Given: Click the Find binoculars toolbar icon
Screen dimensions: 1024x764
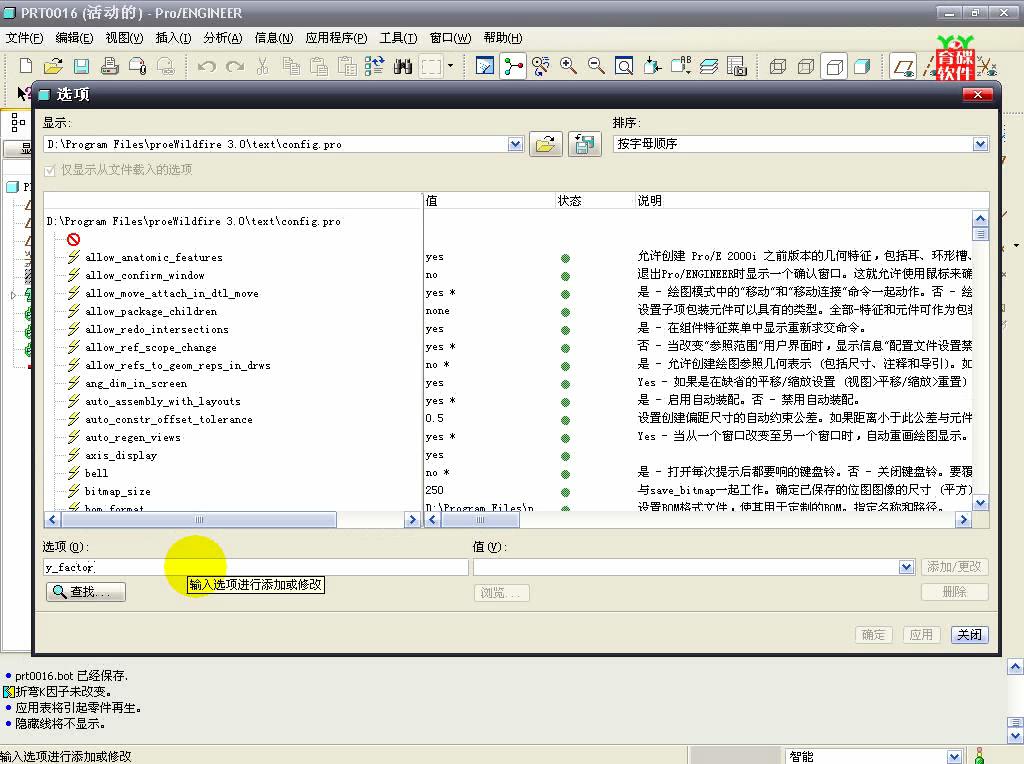Looking at the screenshot, I should coord(403,66).
